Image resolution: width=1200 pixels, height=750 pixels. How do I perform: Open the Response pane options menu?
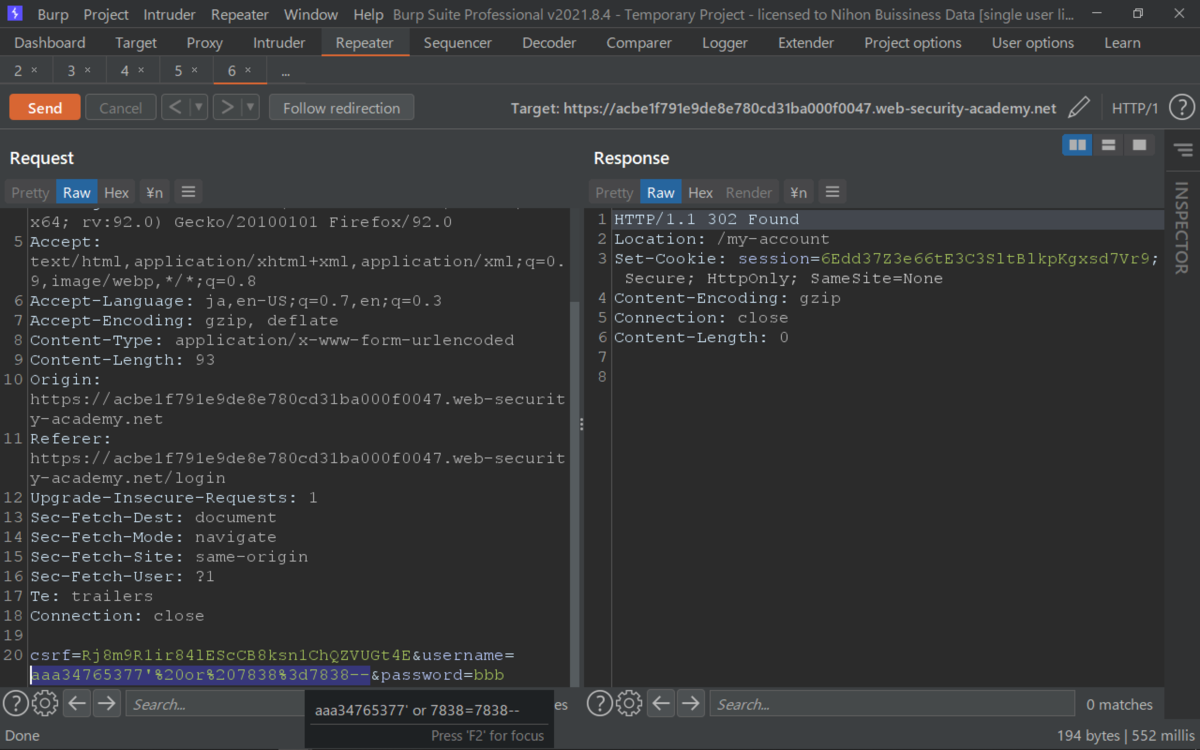[x=832, y=192]
